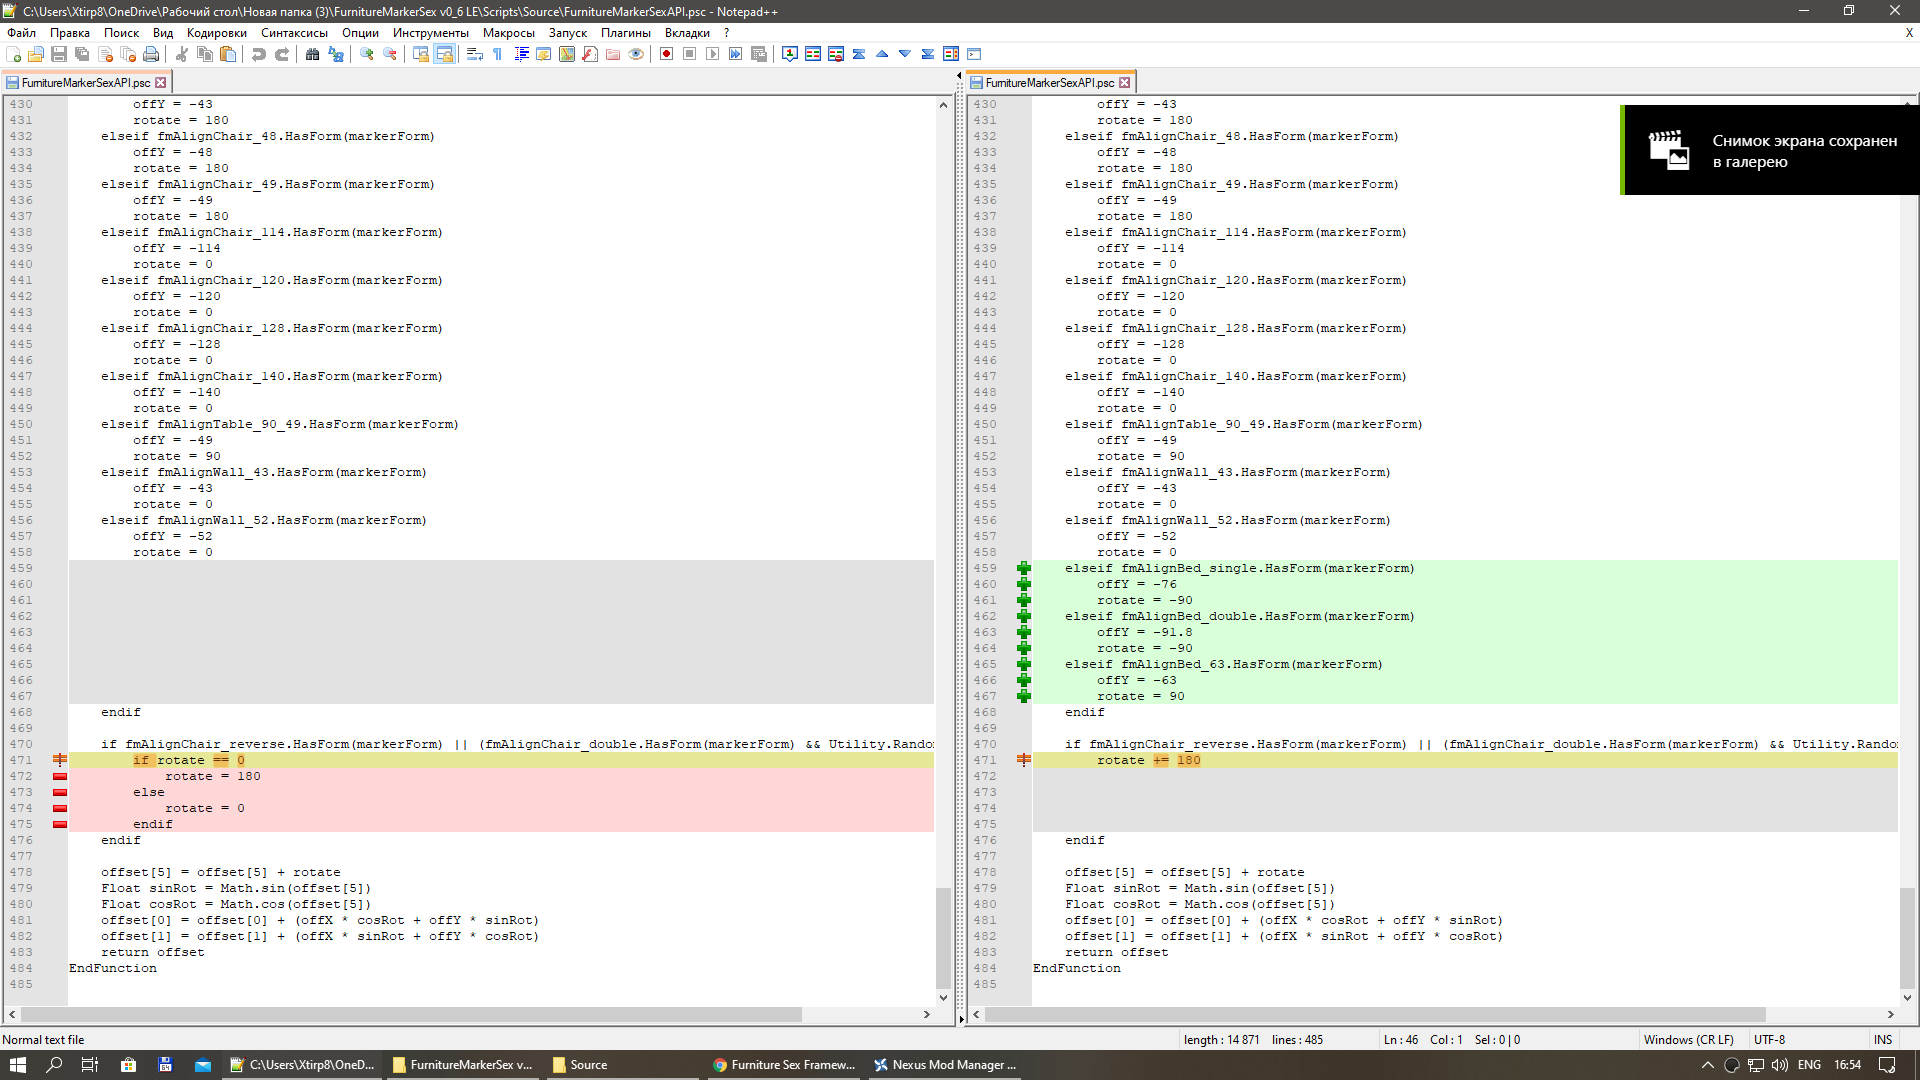
Task: Go to previous difference arrow icon
Action: coord(882,54)
